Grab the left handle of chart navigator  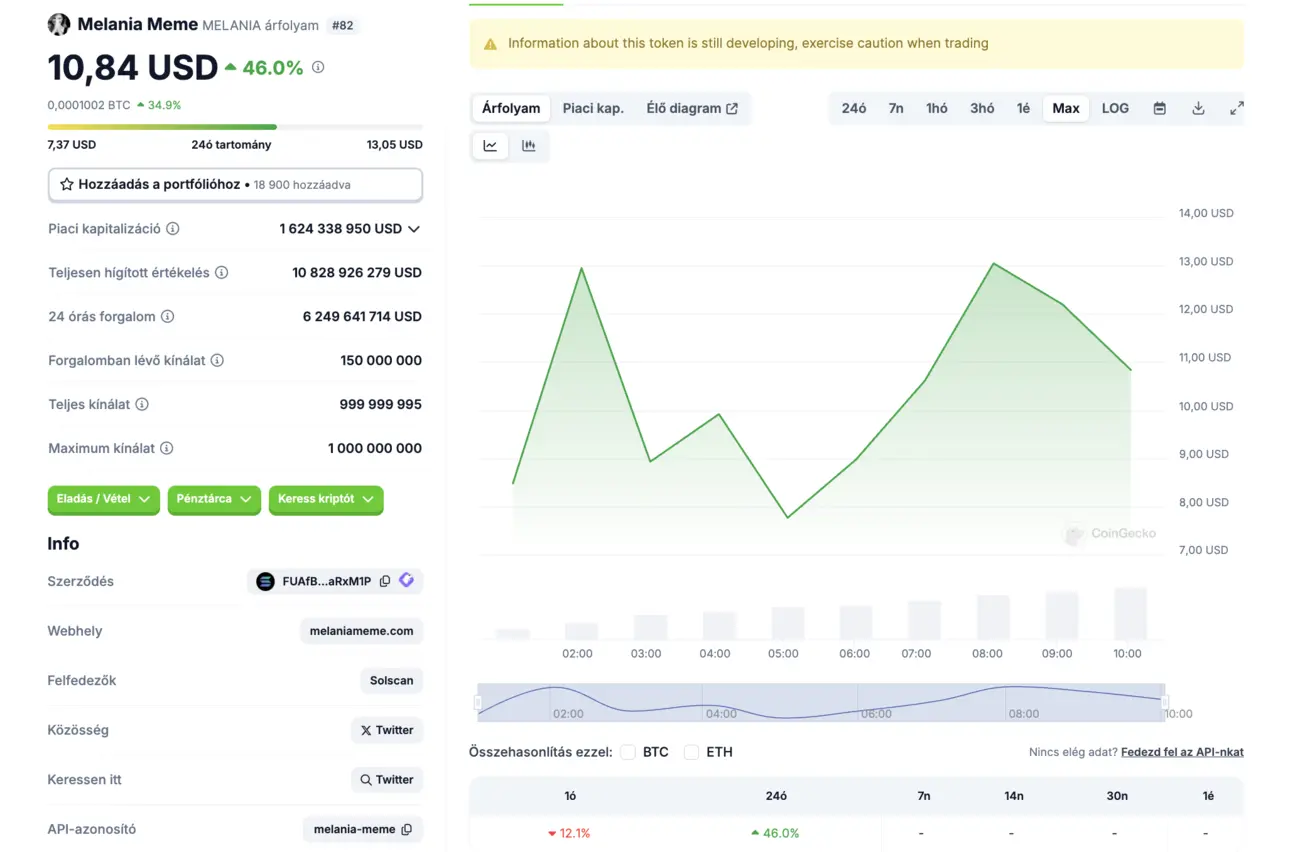(x=478, y=703)
